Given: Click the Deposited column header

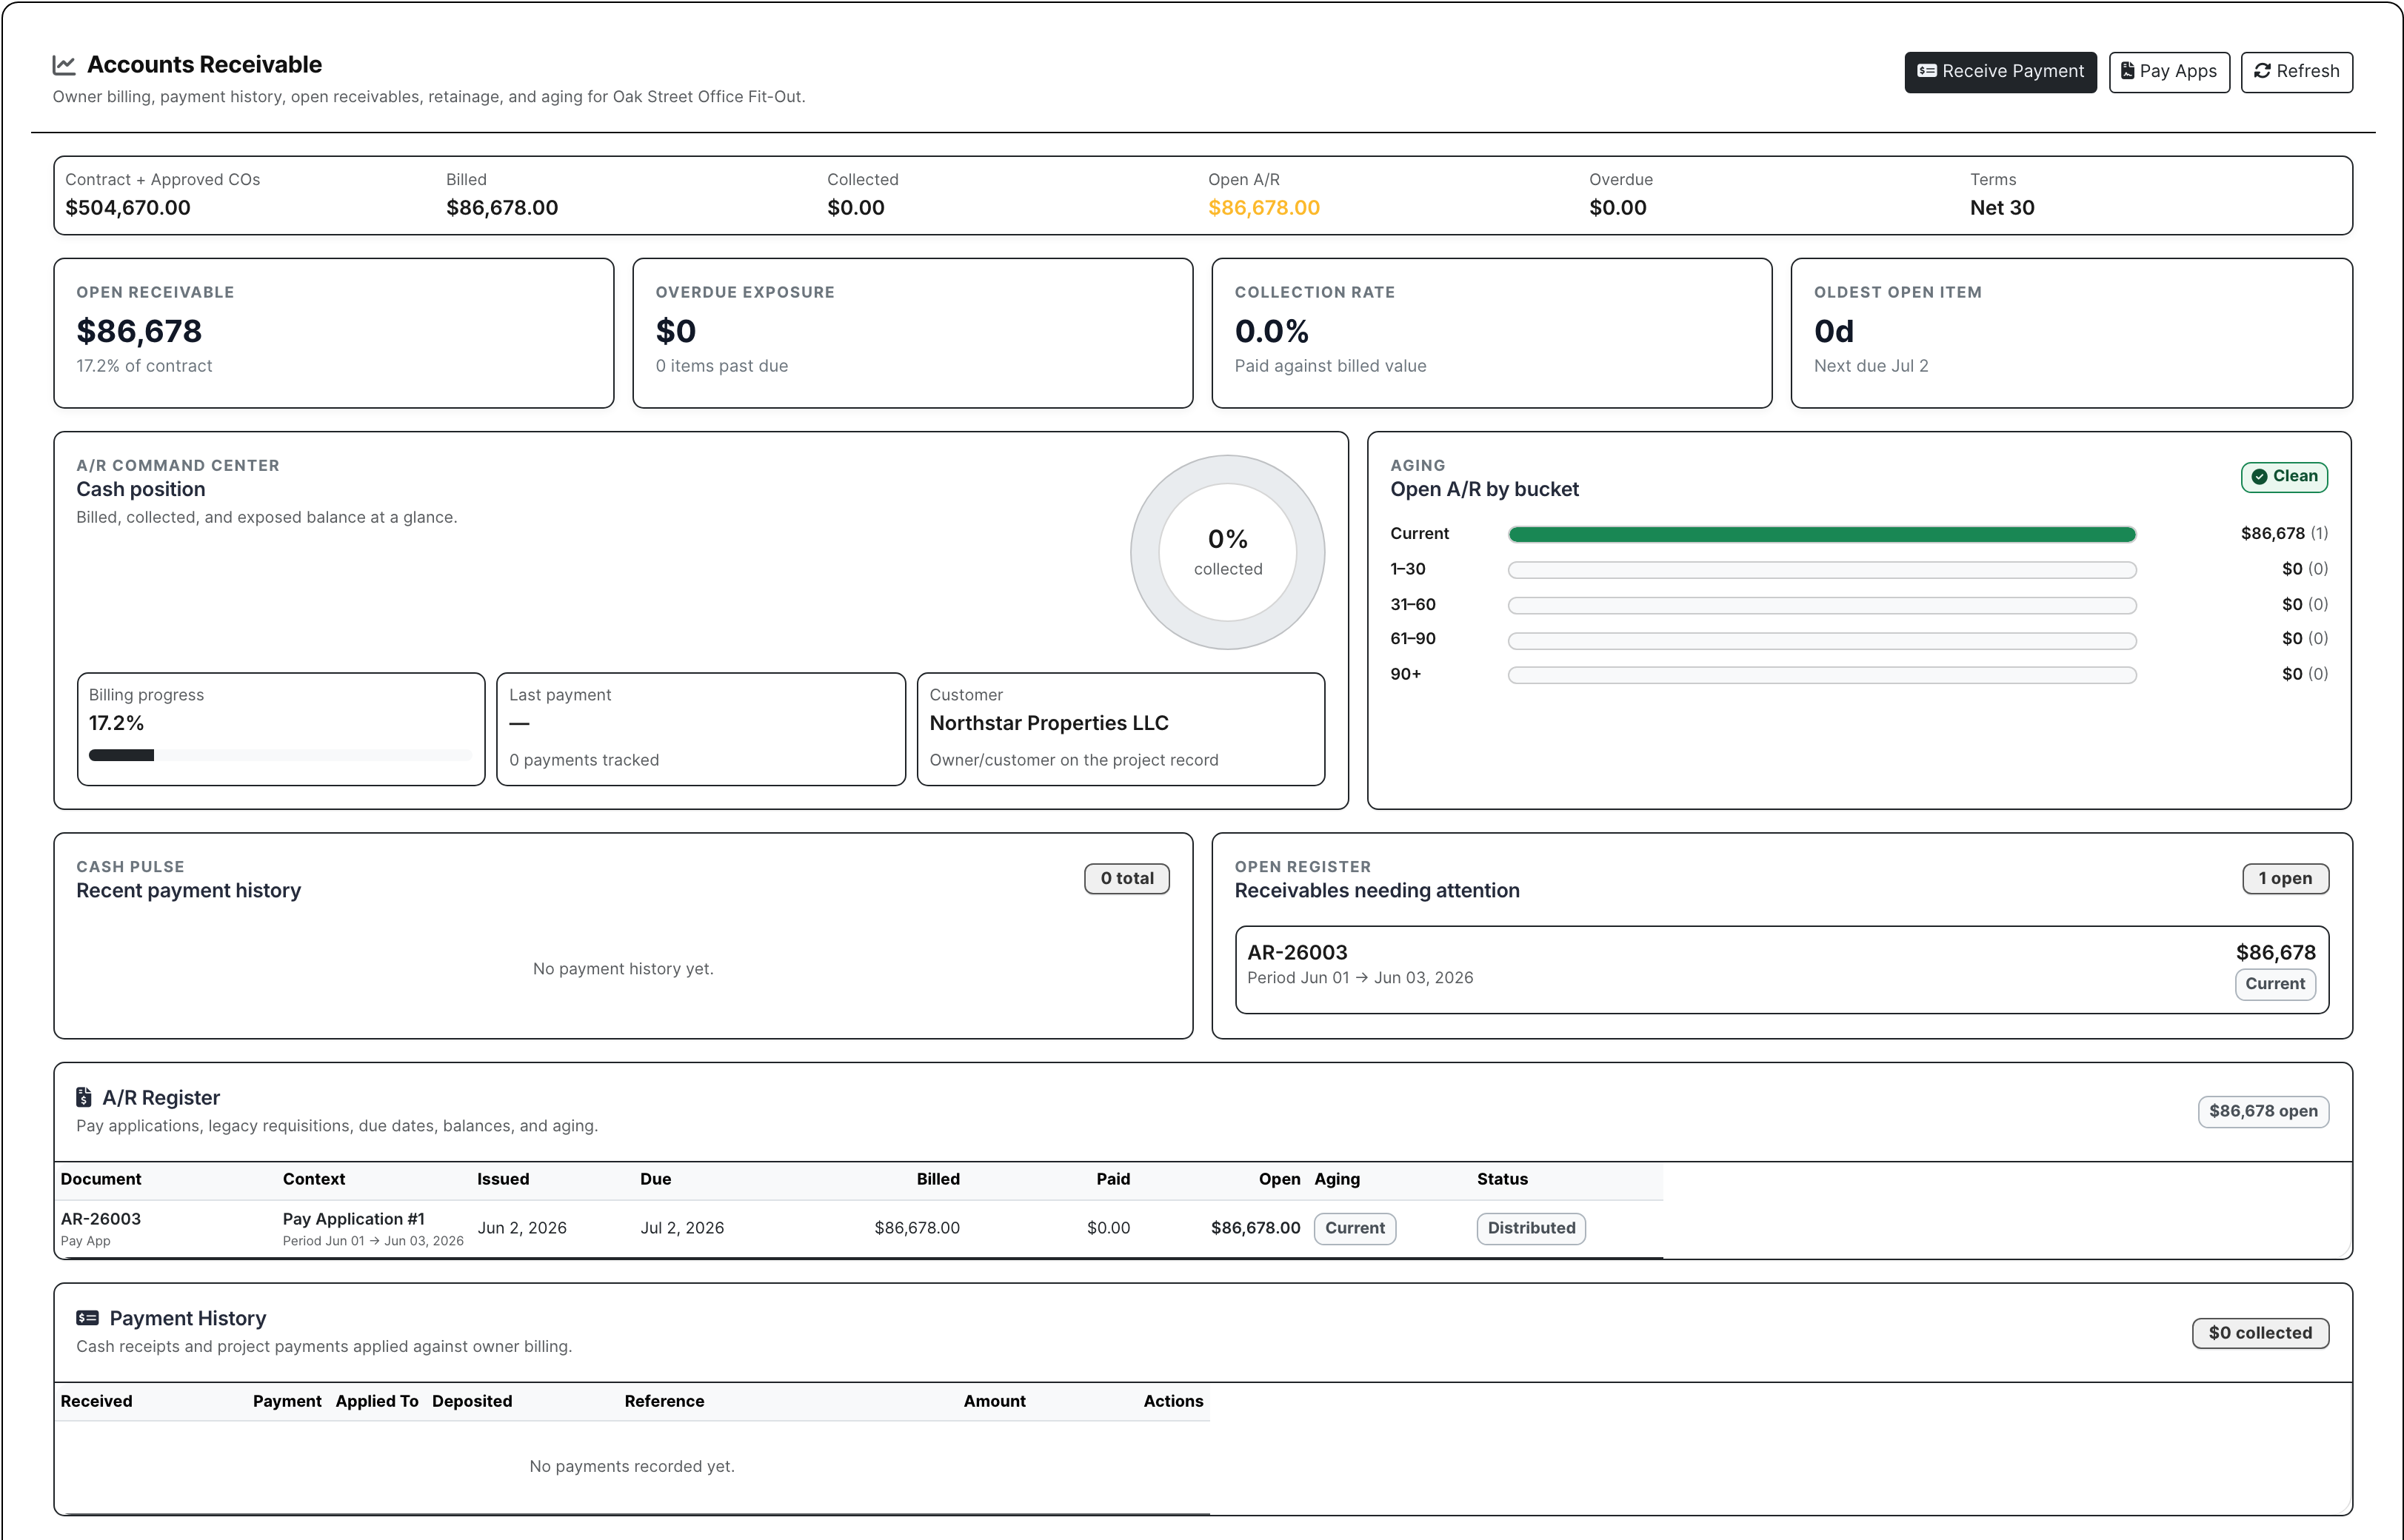Looking at the screenshot, I should [472, 1401].
